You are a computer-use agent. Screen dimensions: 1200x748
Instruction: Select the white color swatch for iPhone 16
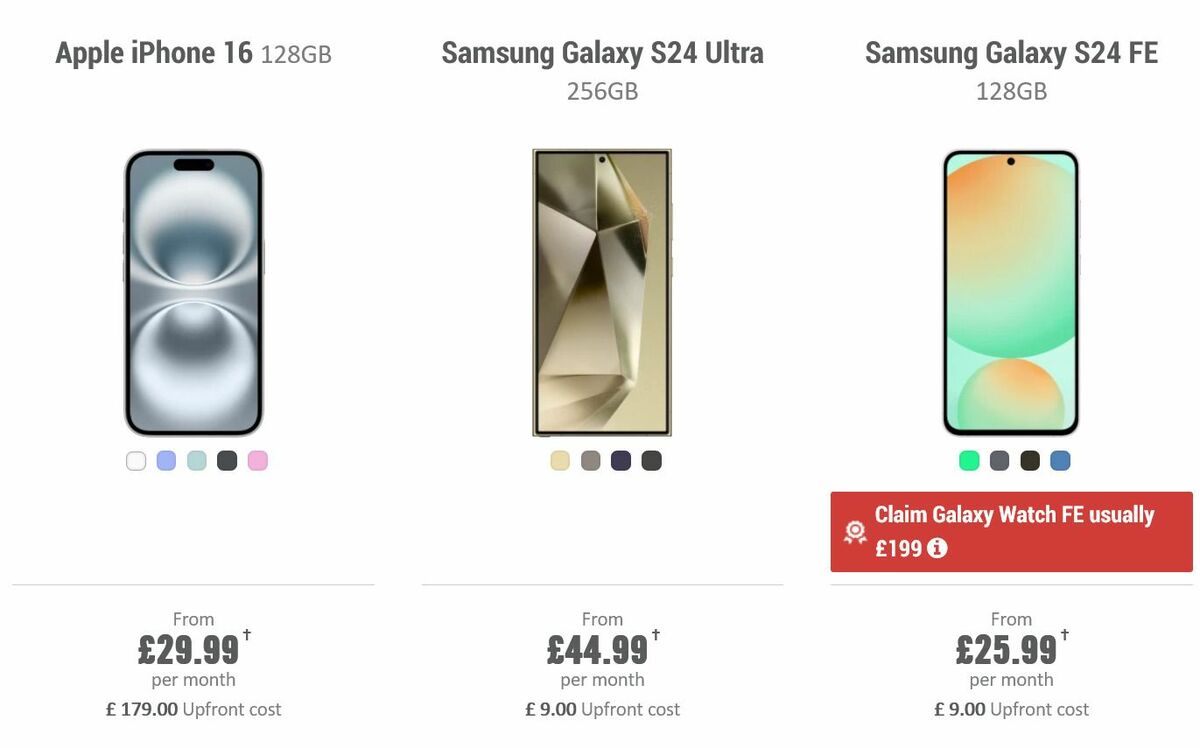pyautogui.click(x=135, y=461)
